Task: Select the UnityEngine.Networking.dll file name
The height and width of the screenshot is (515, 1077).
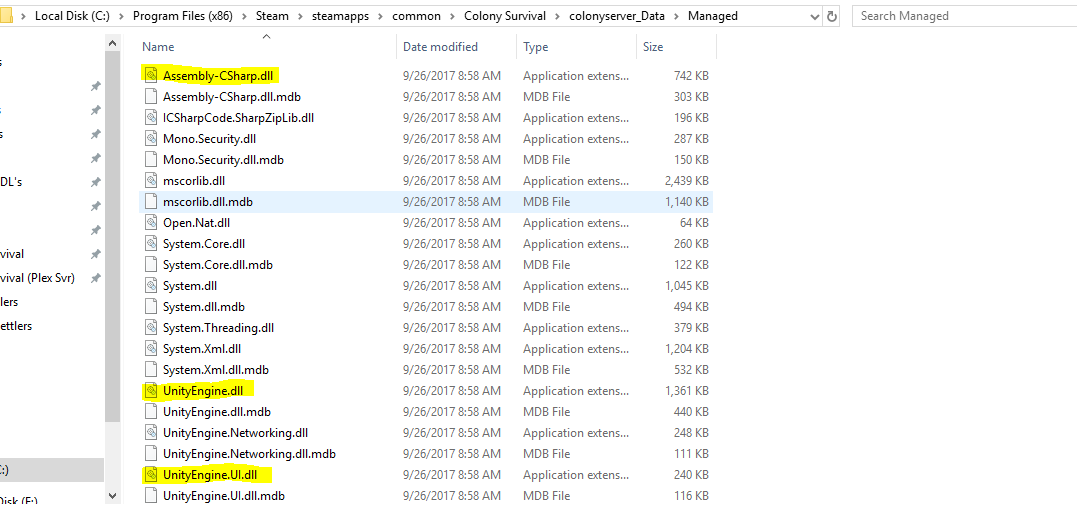Action: (236, 433)
